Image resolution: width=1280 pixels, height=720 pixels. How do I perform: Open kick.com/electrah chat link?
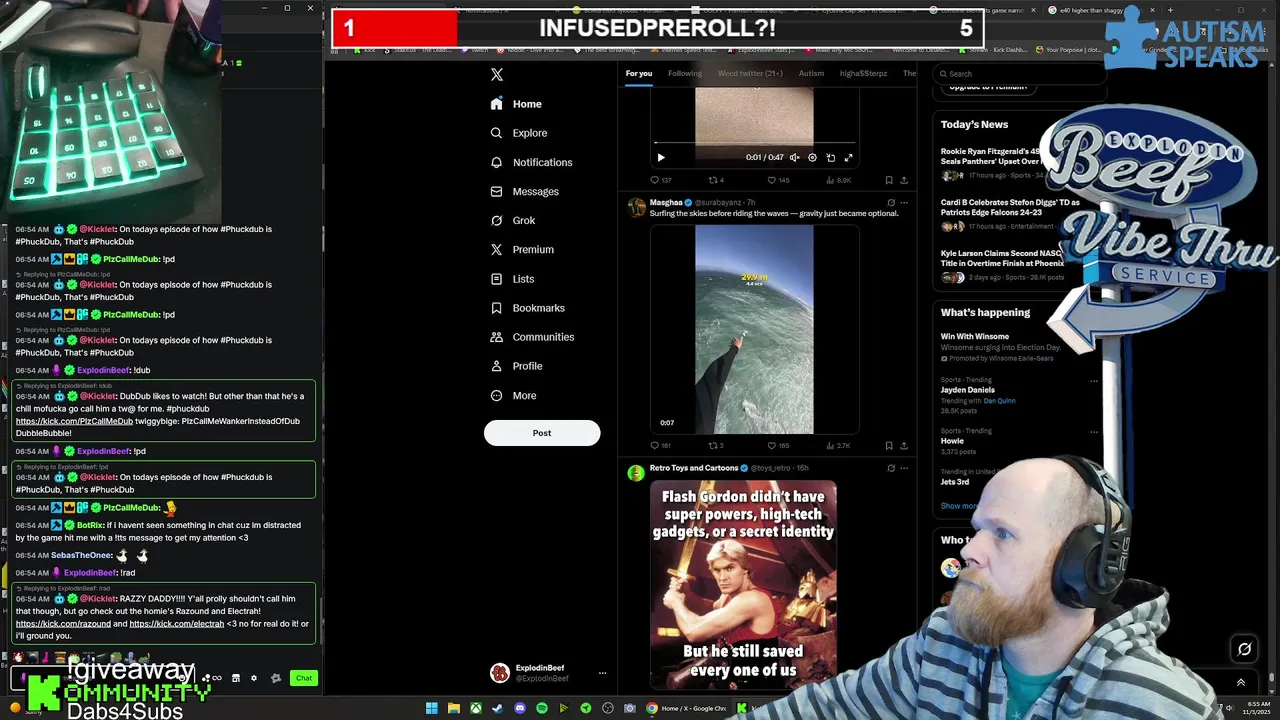click(177, 624)
